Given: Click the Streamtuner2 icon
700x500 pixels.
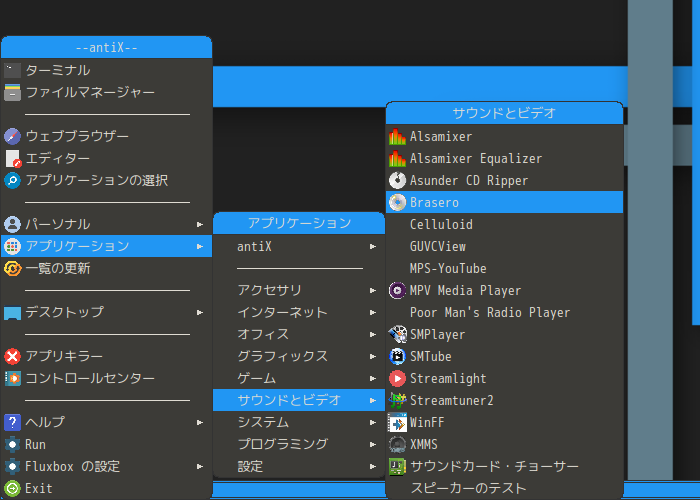Looking at the screenshot, I should pos(397,400).
